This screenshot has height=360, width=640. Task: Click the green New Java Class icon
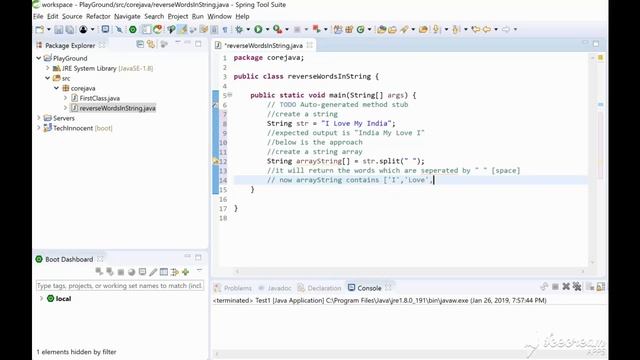pos(360,29)
